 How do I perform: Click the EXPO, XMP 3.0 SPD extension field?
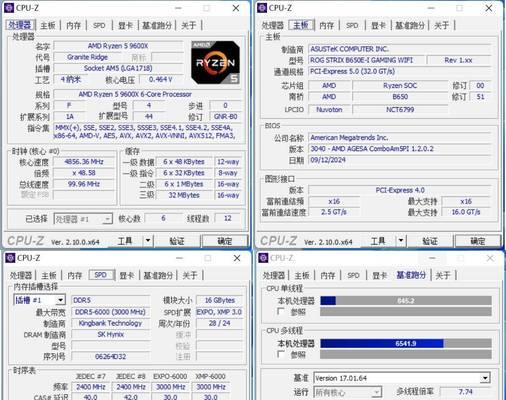[x=220, y=312]
